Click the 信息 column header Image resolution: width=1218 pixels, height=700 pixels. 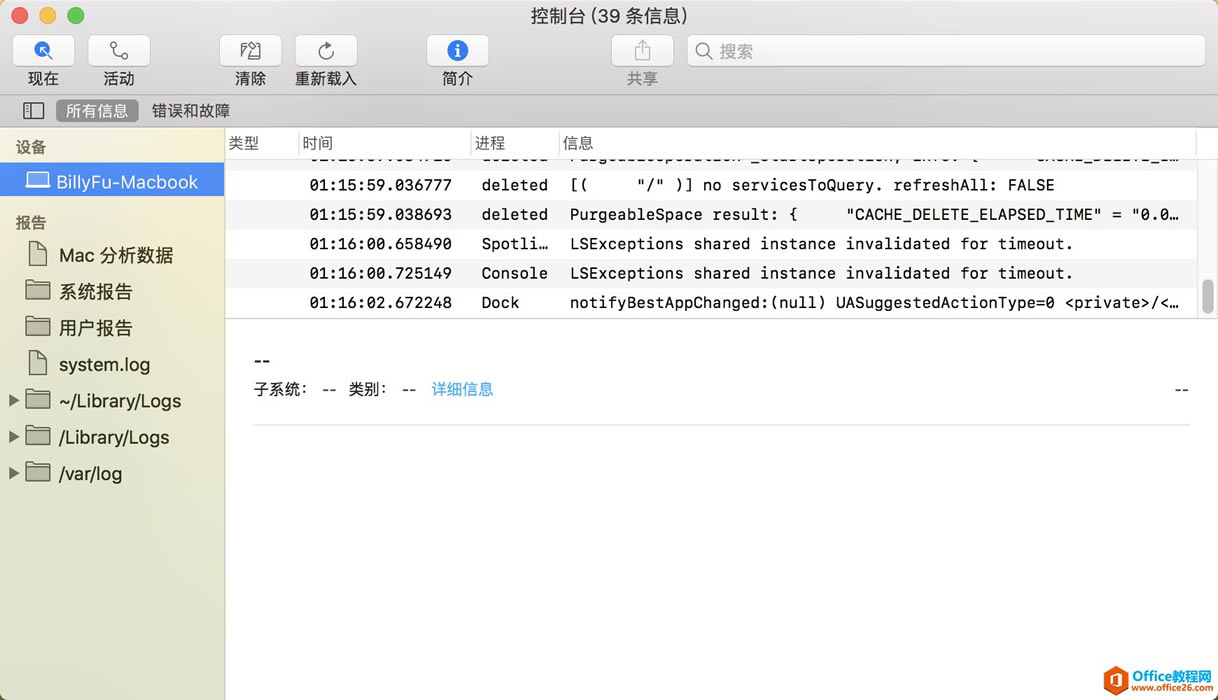[877, 143]
